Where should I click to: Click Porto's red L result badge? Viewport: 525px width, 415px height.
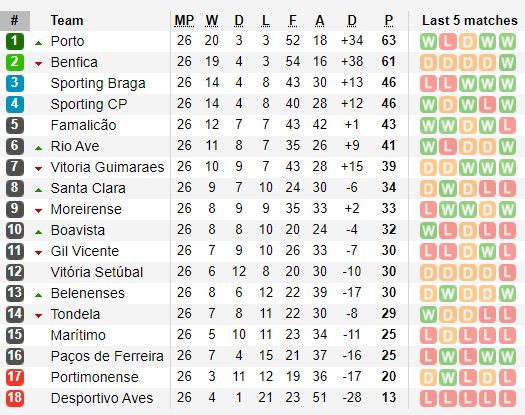[x=448, y=42]
